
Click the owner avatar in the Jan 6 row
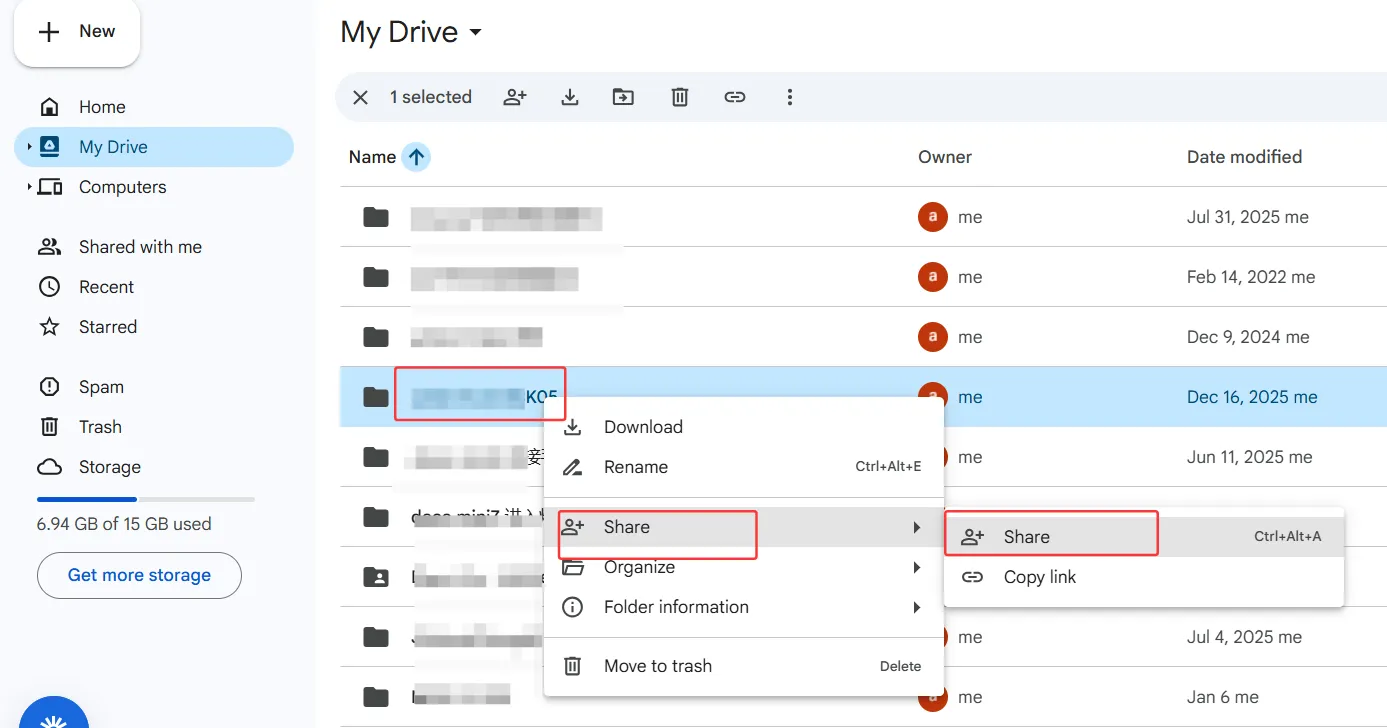click(x=932, y=697)
